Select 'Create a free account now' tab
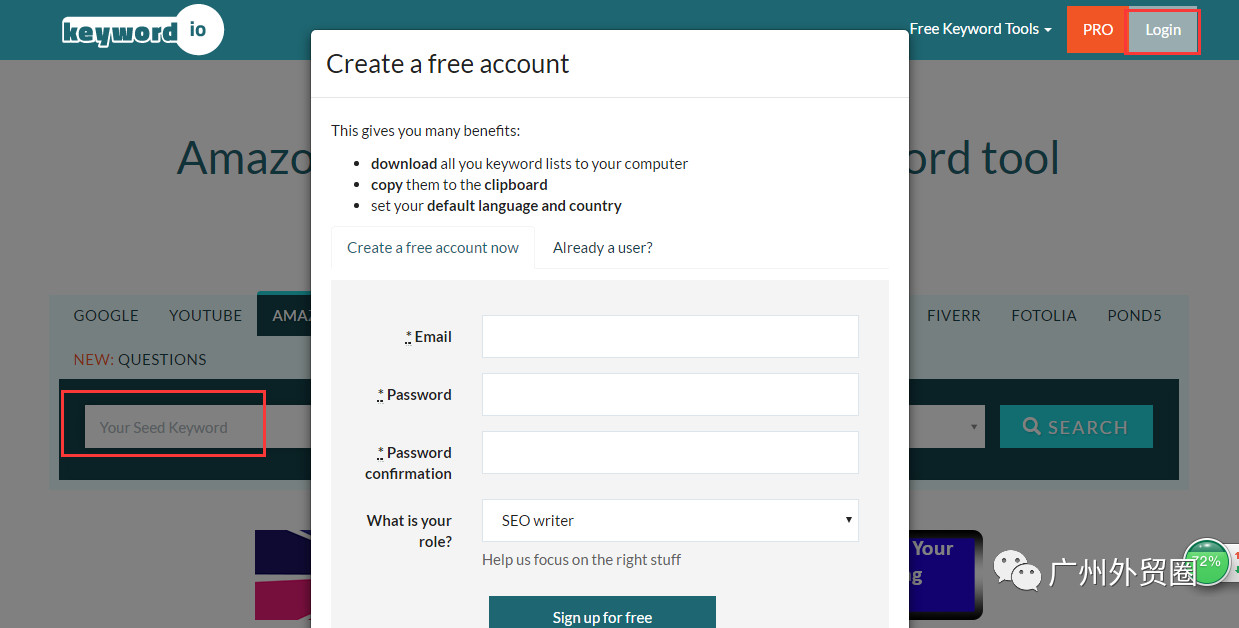The image size is (1239, 628). [x=433, y=248]
